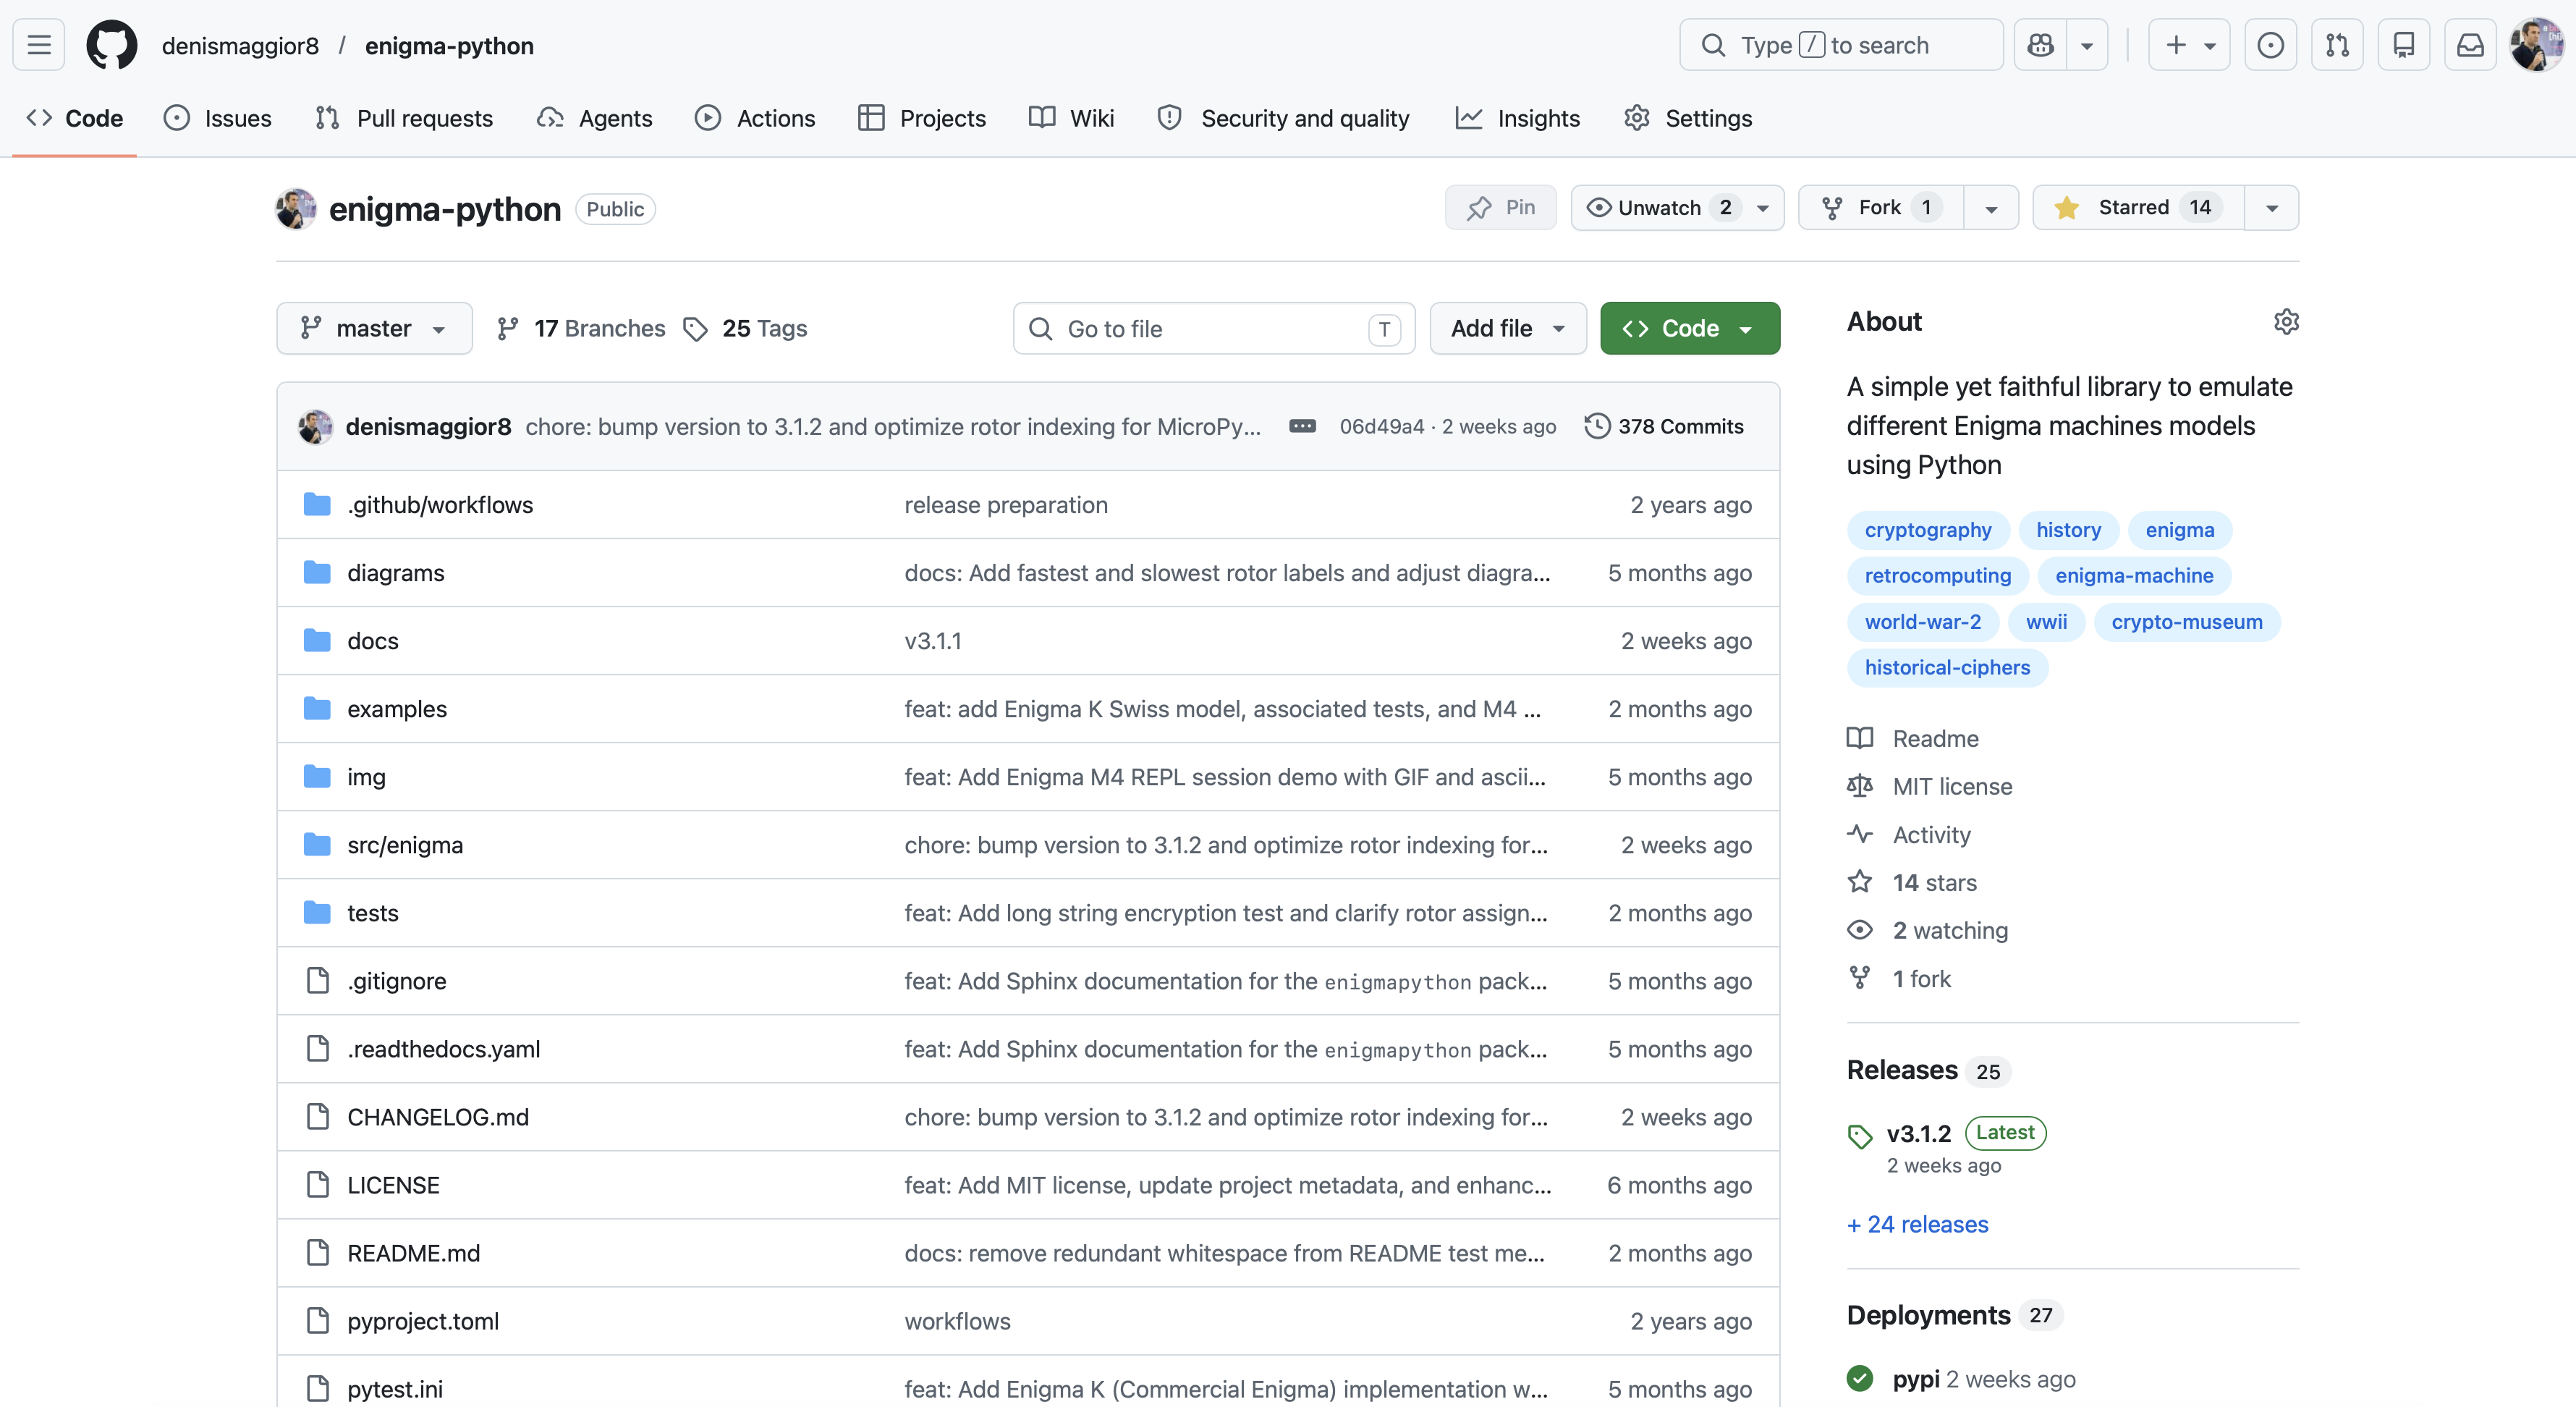Open the green Code dropdown
The width and height of the screenshot is (2576, 1407).
(x=1690, y=328)
